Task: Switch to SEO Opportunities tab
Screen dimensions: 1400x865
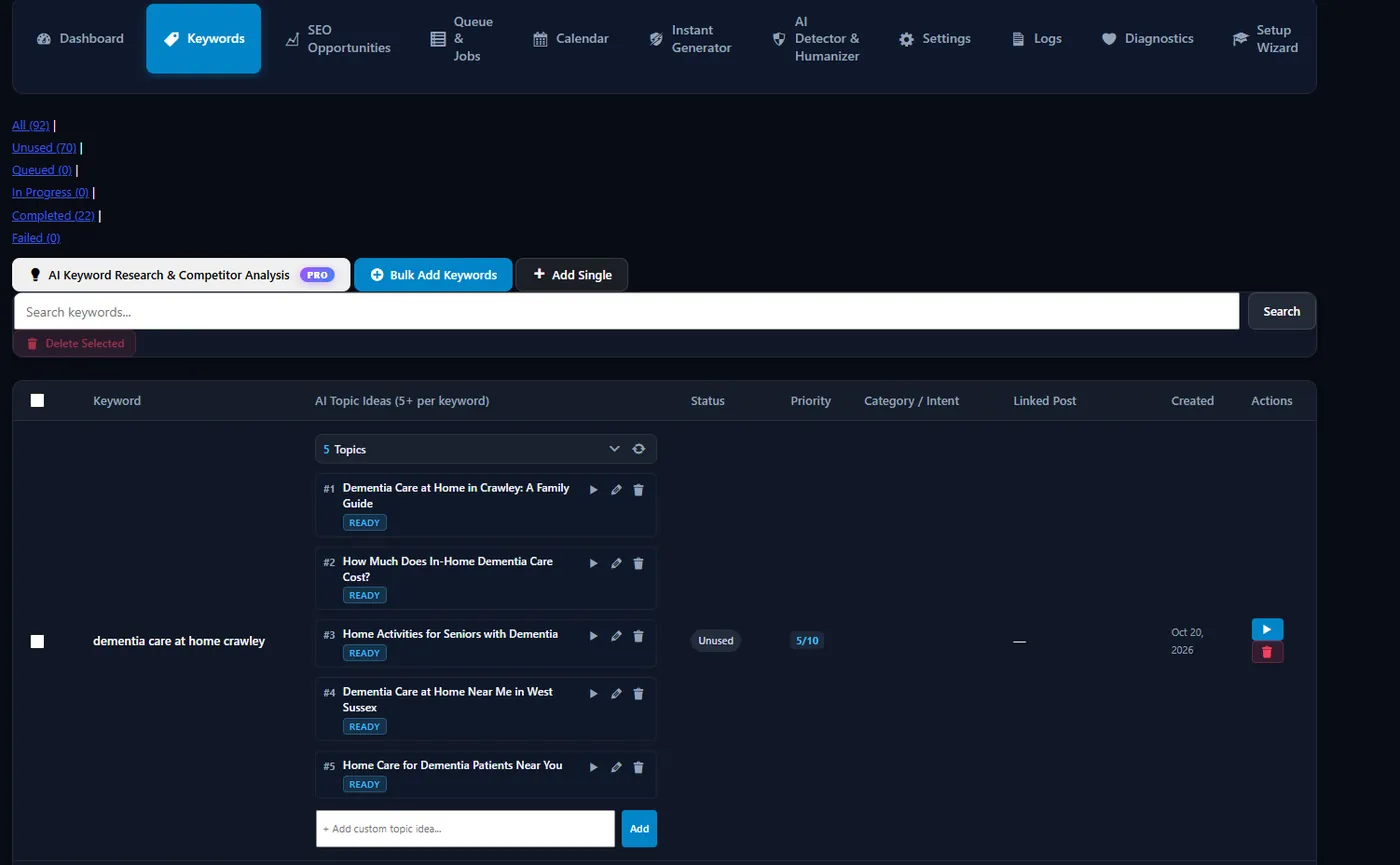Action: 337,39
